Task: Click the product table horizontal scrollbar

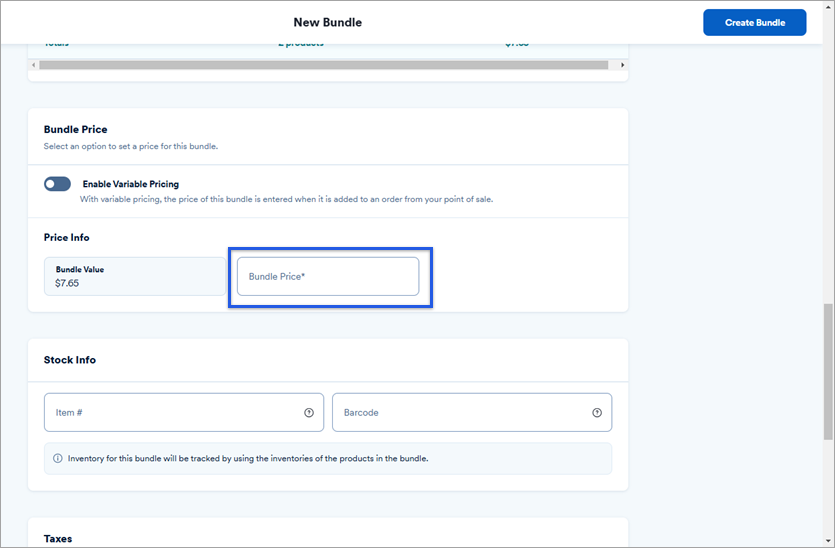Action: coord(324,65)
